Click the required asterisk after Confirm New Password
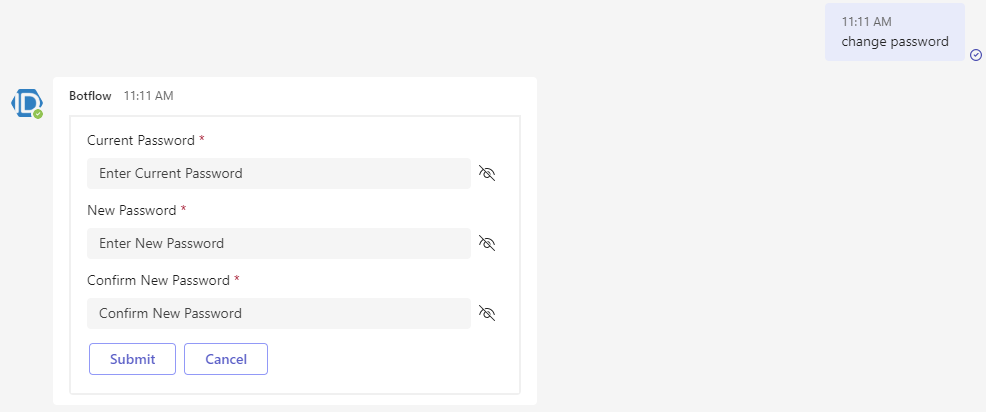 coord(237,279)
